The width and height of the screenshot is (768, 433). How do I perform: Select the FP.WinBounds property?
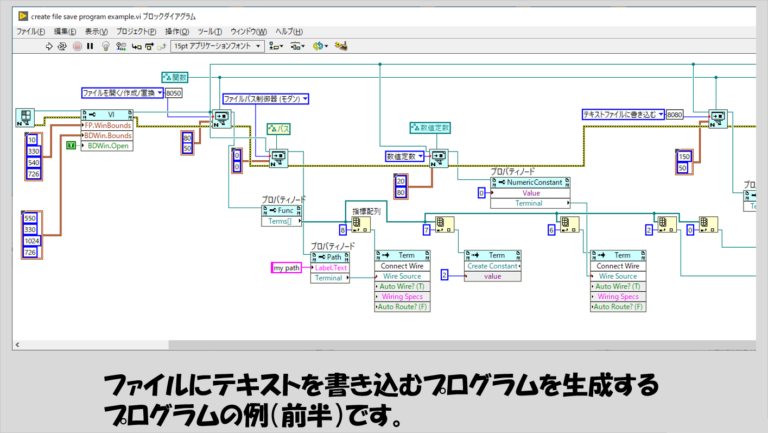click(107, 125)
